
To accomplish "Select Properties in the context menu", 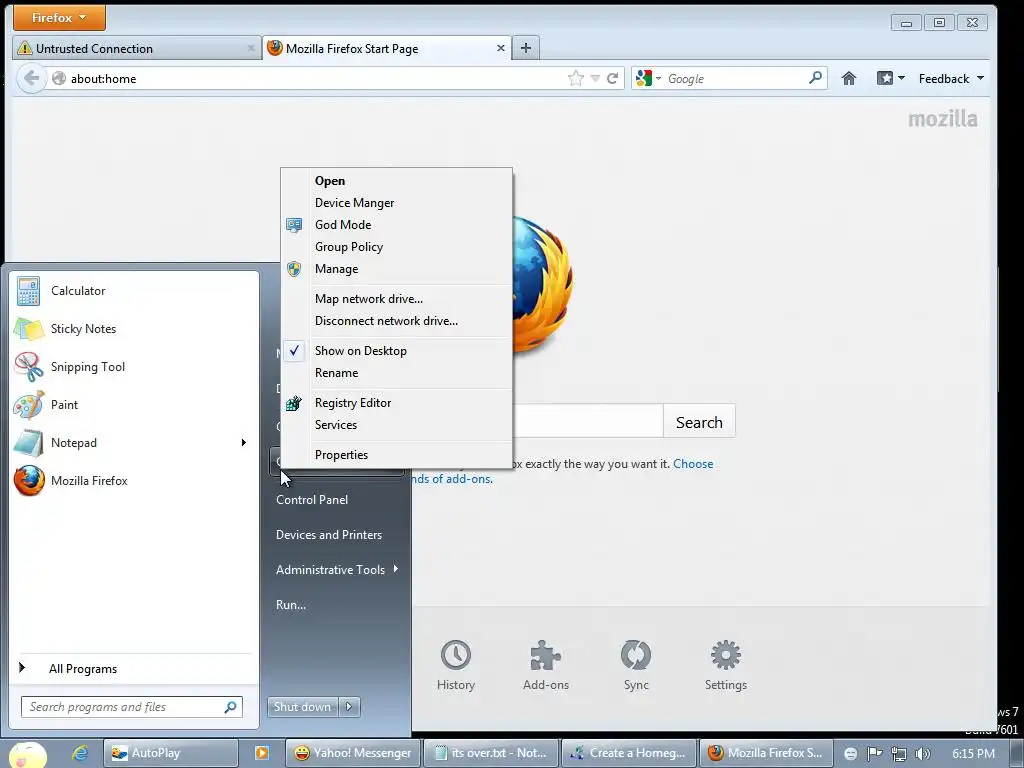I will (x=396, y=455).
